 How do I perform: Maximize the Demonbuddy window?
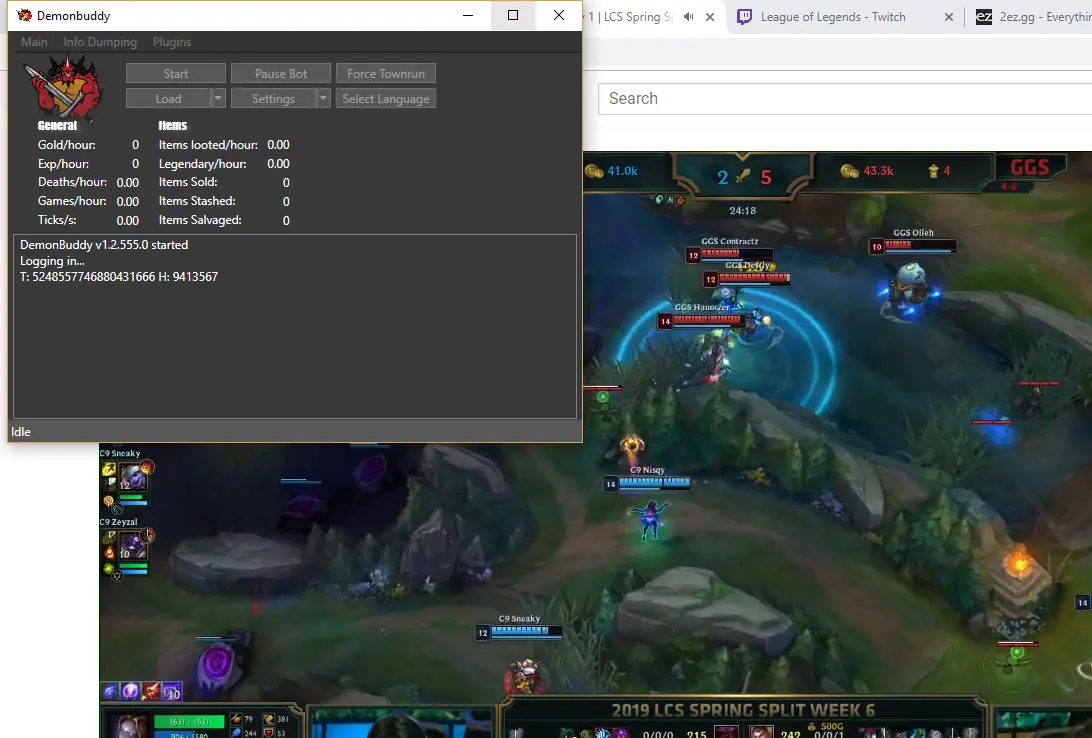513,15
